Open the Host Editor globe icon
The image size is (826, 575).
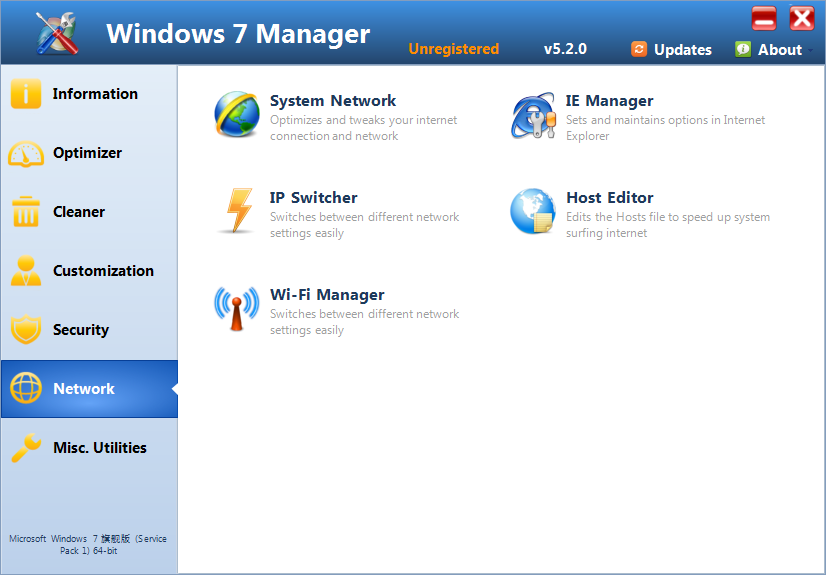[x=533, y=211]
